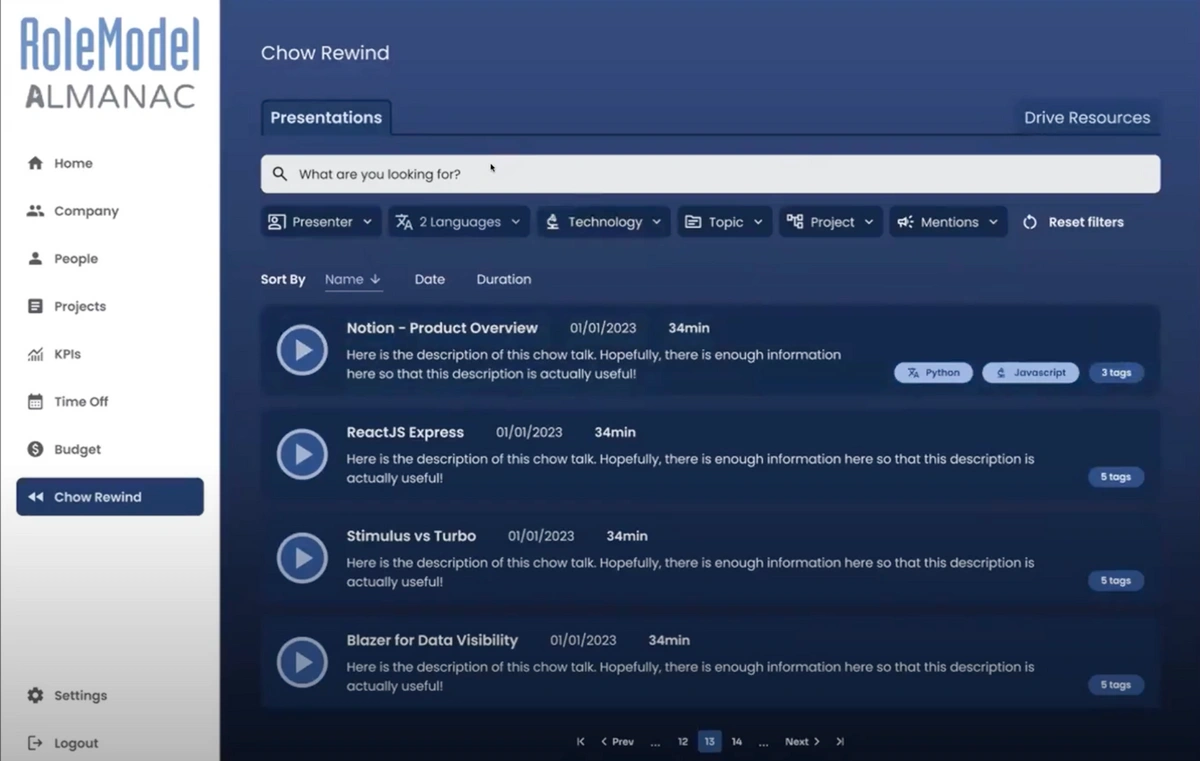Expand the Presenter filter dropdown
This screenshot has height=761, width=1200.
[321, 222]
